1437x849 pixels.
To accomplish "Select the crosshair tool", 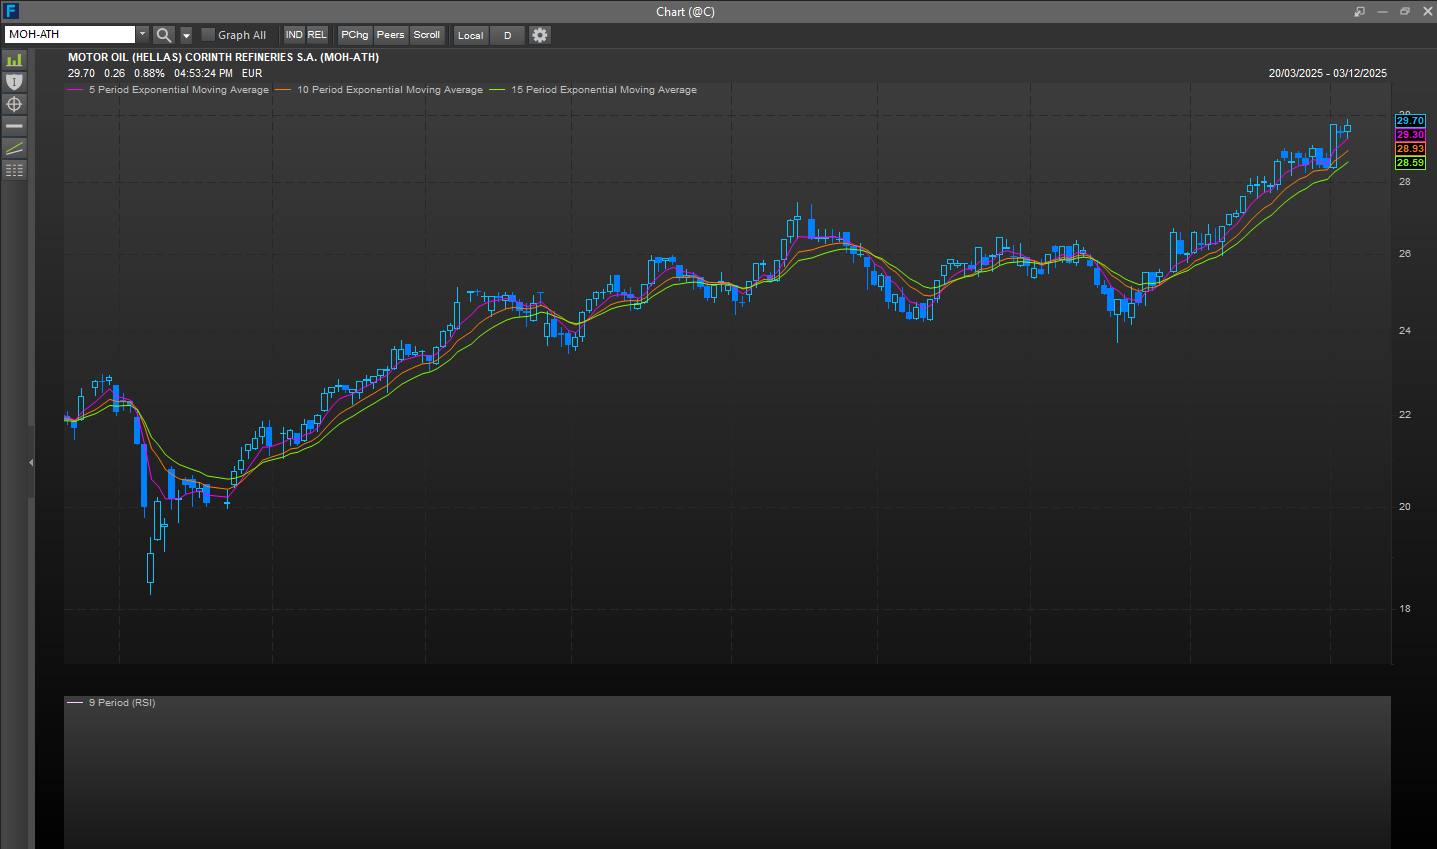I will [x=14, y=104].
